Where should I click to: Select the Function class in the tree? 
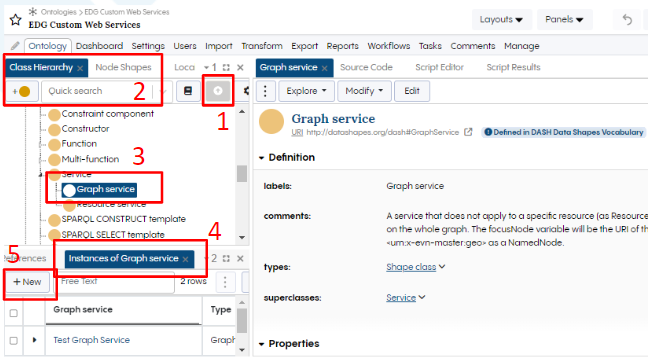pyautogui.click(x=79, y=144)
